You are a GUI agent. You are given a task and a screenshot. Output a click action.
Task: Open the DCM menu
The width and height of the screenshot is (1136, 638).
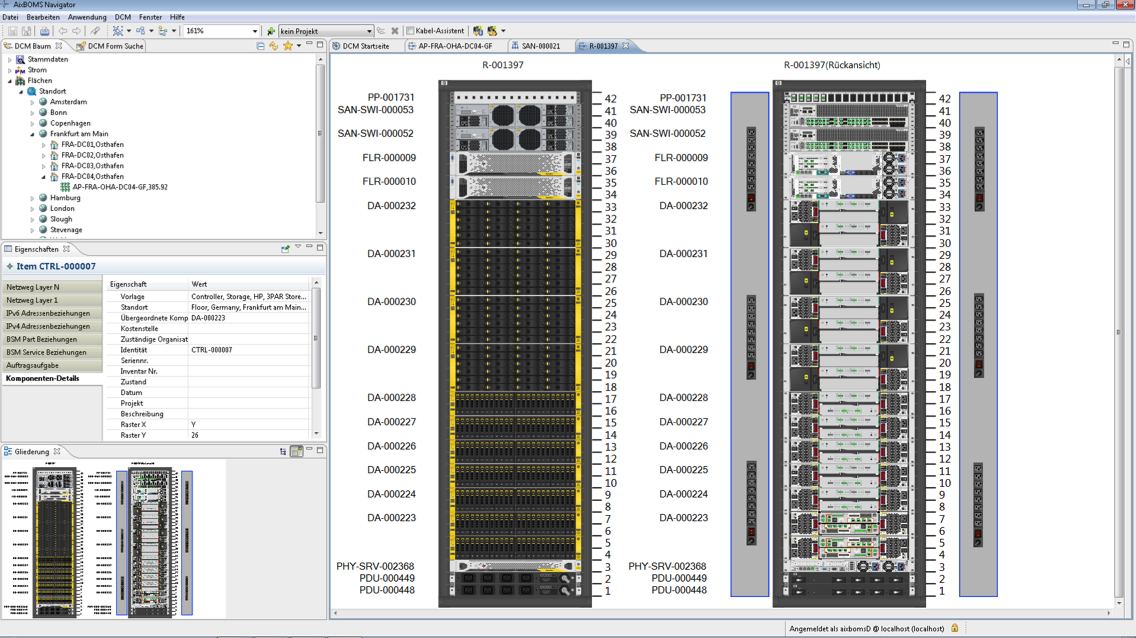[123, 17]
